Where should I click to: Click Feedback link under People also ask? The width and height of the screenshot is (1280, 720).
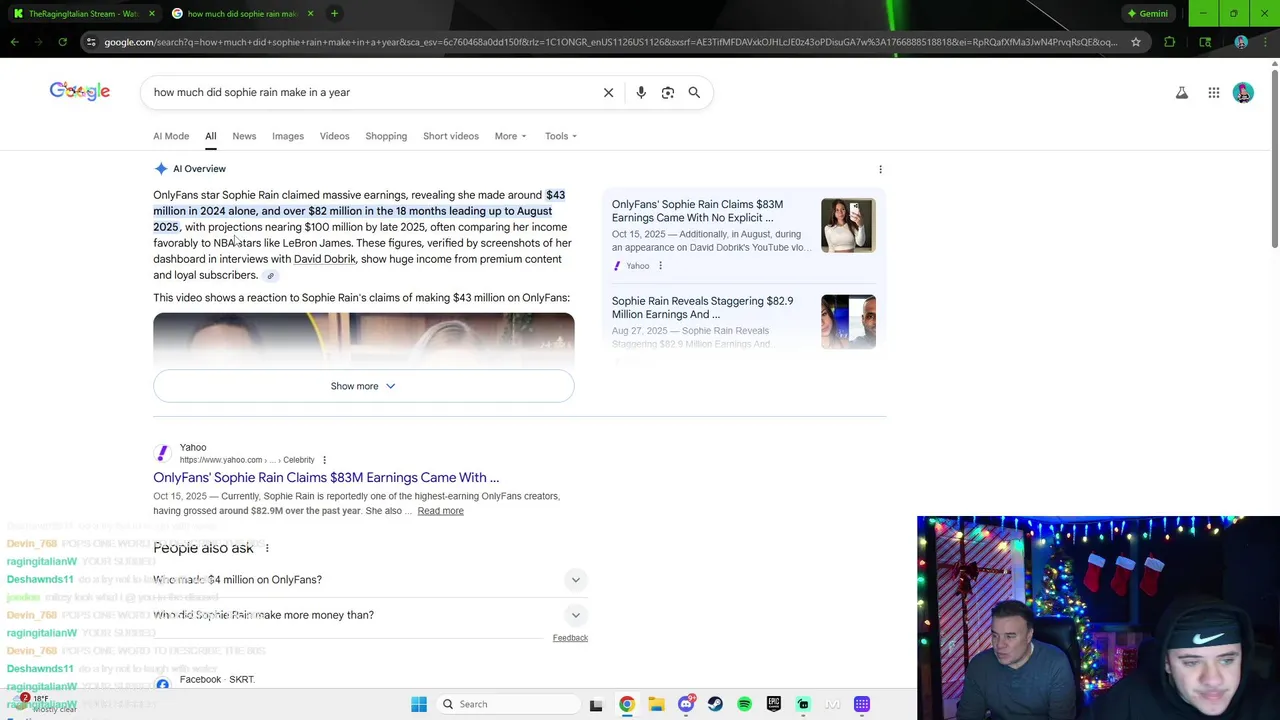pos(570,638)
